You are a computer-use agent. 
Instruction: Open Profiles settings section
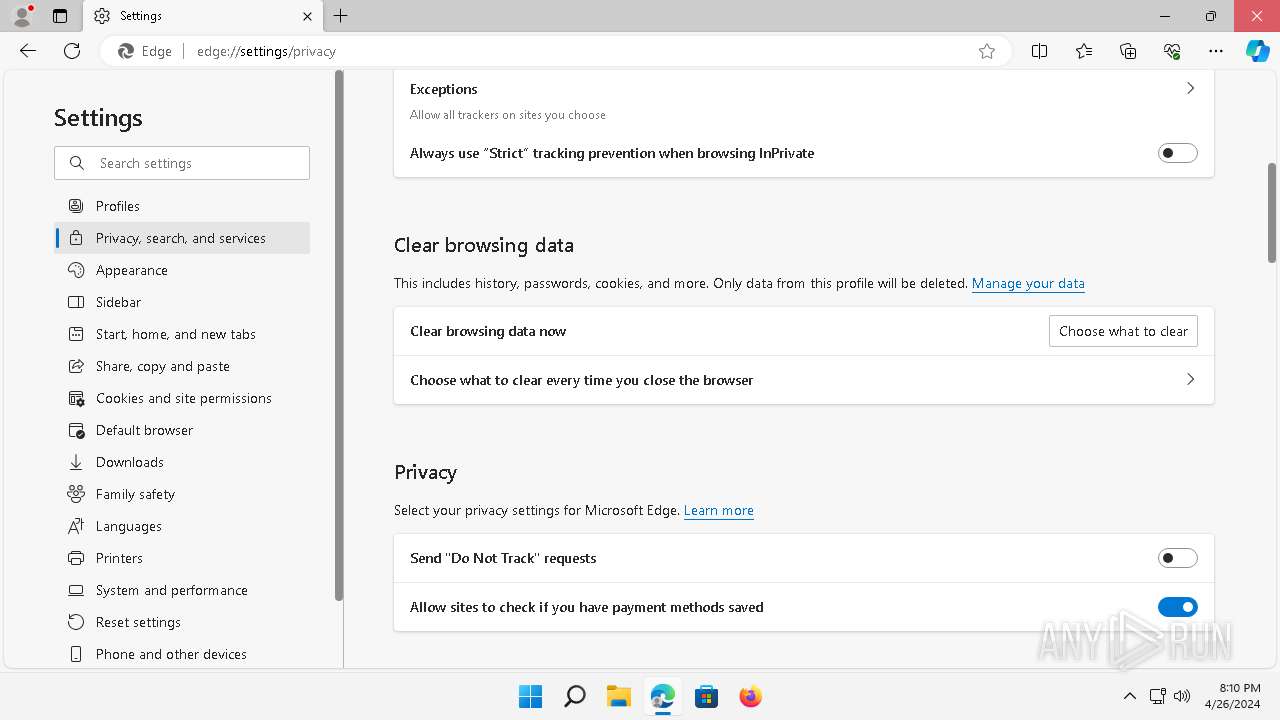pos(182,206)
